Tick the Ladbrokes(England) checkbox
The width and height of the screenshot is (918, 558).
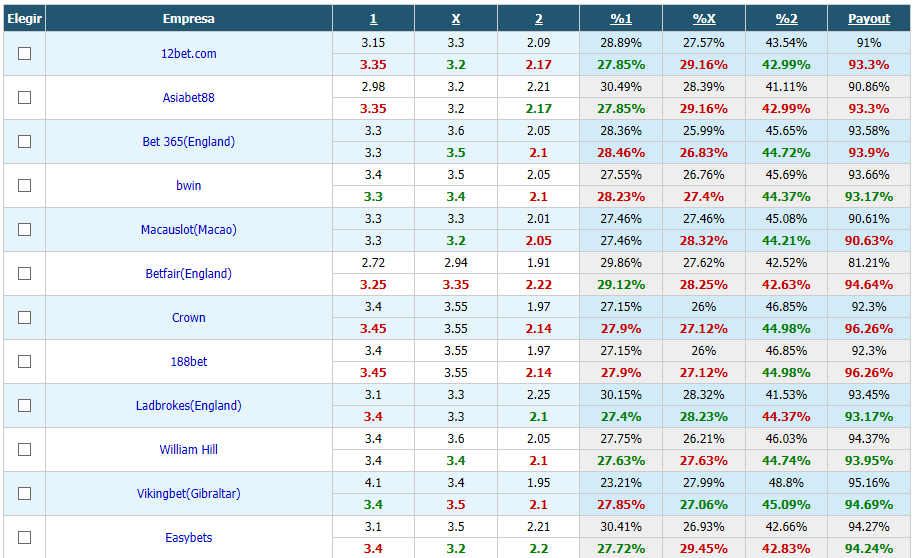point(25,405)
